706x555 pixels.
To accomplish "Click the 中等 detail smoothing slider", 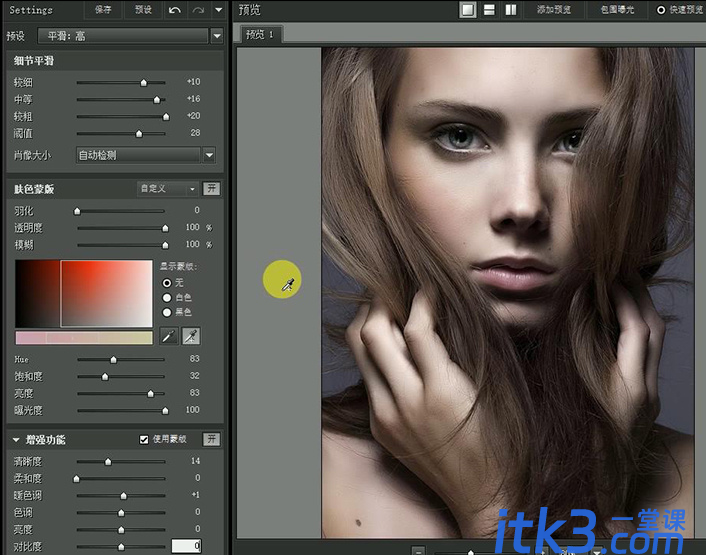I will [x=121, y=99].
